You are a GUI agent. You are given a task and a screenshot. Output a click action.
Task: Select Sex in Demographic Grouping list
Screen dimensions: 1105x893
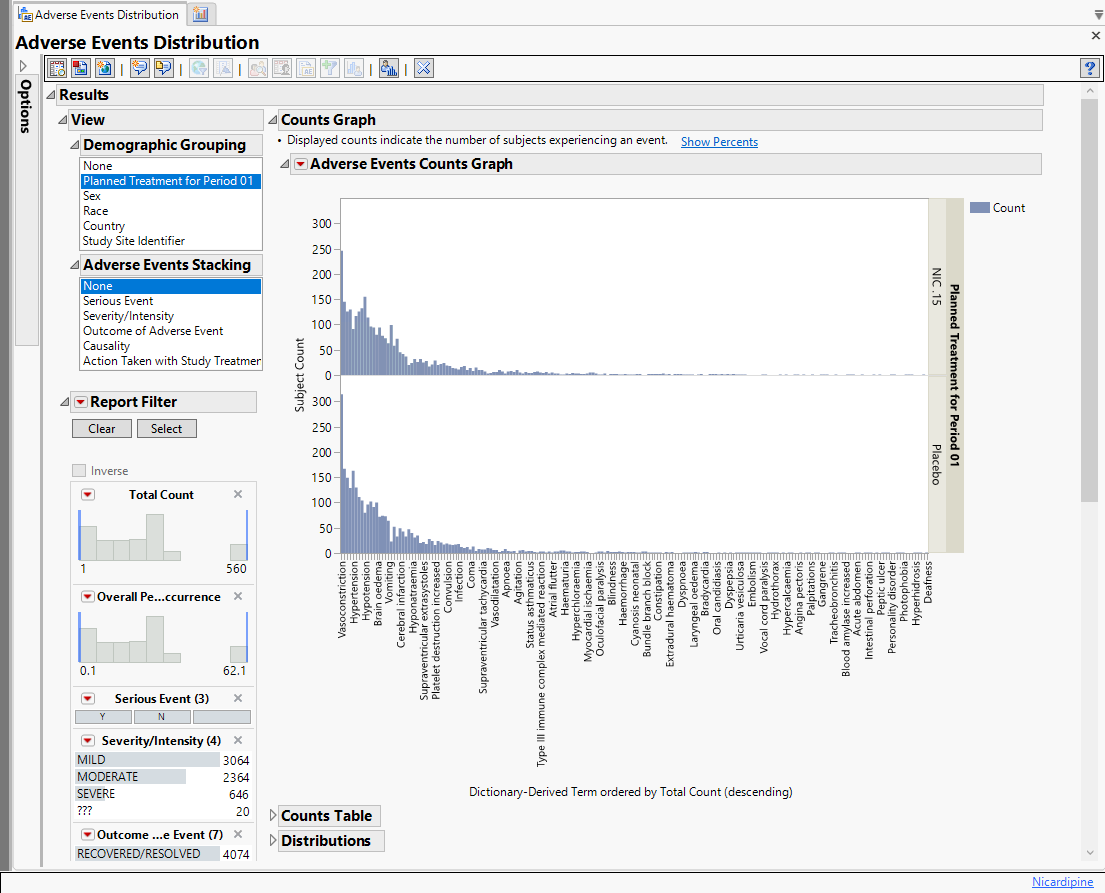(x=92, y=196)
